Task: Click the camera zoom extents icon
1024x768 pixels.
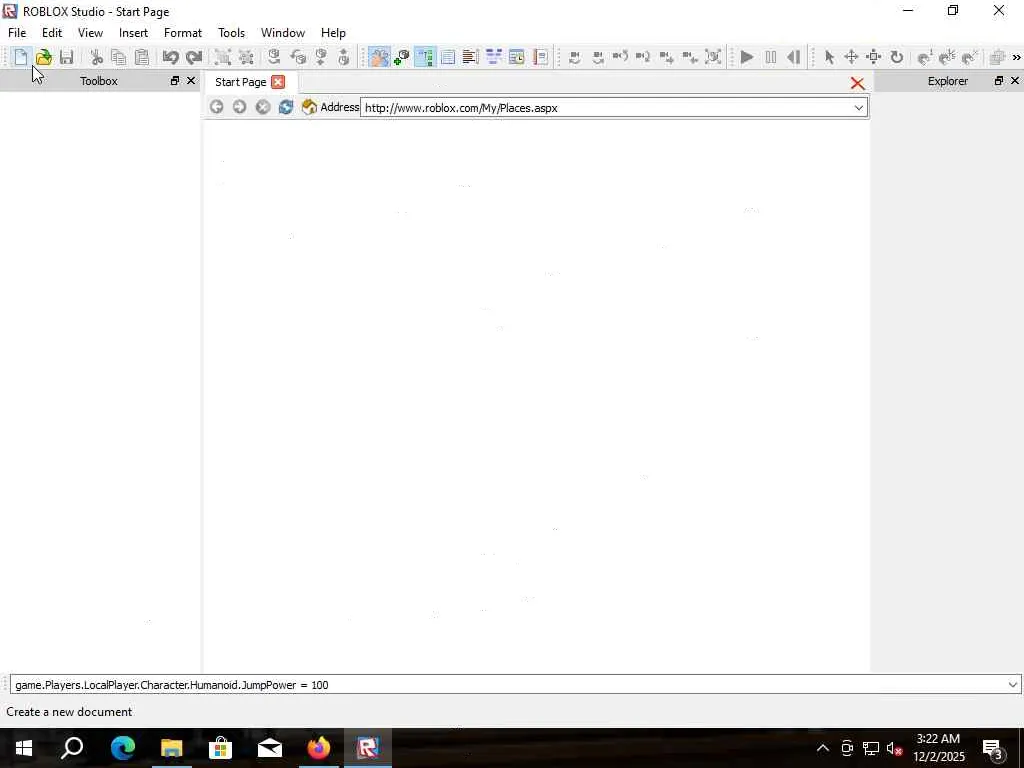Action: point(713,57)
